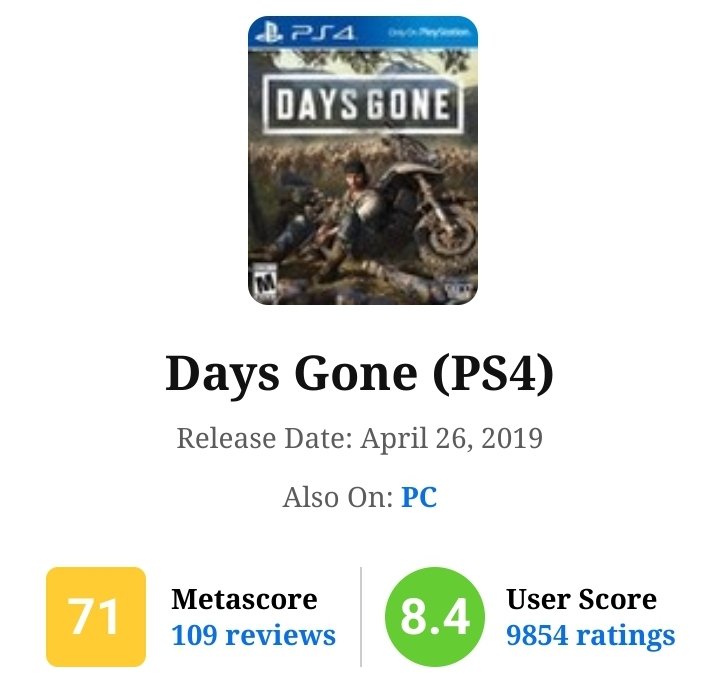Click the motorcycle wheel in the cover art
Image resolution: width=720 pixels, height=693 pixels.
point(439,240)
